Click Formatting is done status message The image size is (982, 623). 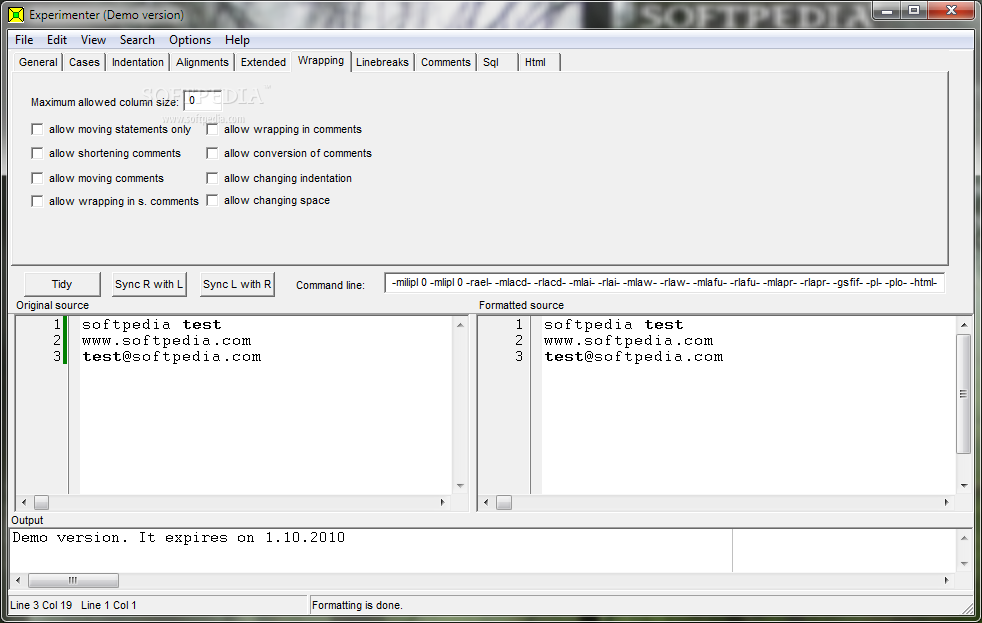[357, 605]
